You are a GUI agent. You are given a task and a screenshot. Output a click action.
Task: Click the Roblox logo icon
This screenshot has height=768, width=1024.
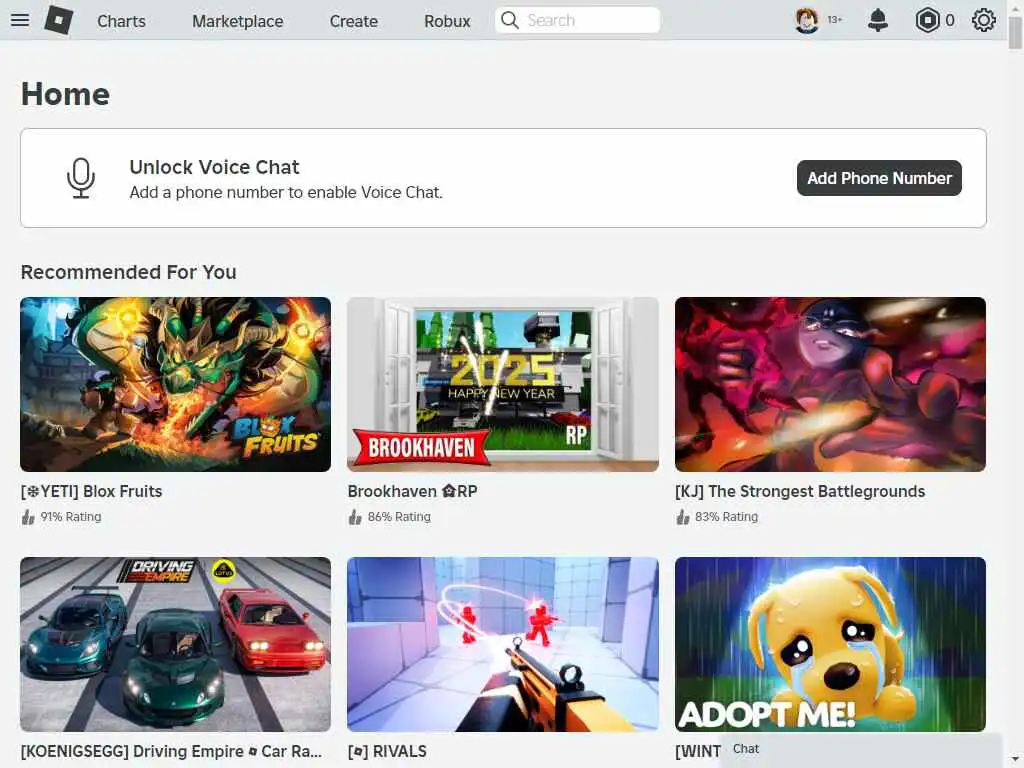pyautogui.click(x=59, y=20)
